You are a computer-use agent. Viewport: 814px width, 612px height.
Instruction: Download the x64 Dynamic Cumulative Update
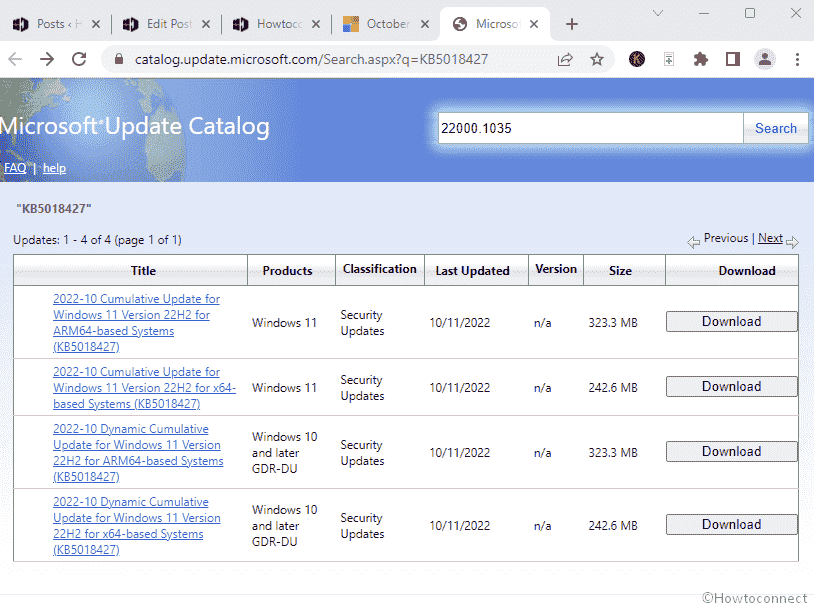coord(731,525)
